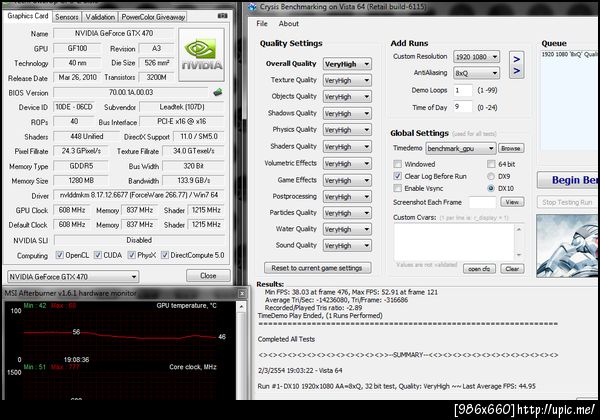Click the upper add-run arrow button
The height and width of the screenshot is (420, 600).
click(517, 59)
